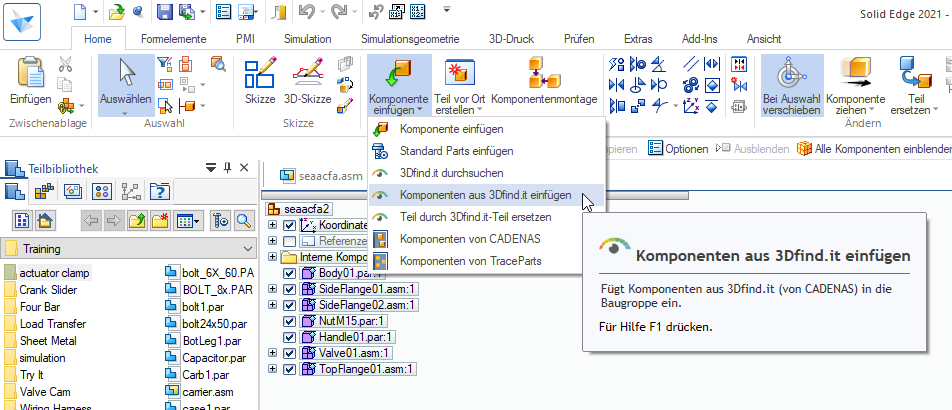Enable the Referenzebenen checkbox
Screen dimensions: 952x410
coord(290,241)
